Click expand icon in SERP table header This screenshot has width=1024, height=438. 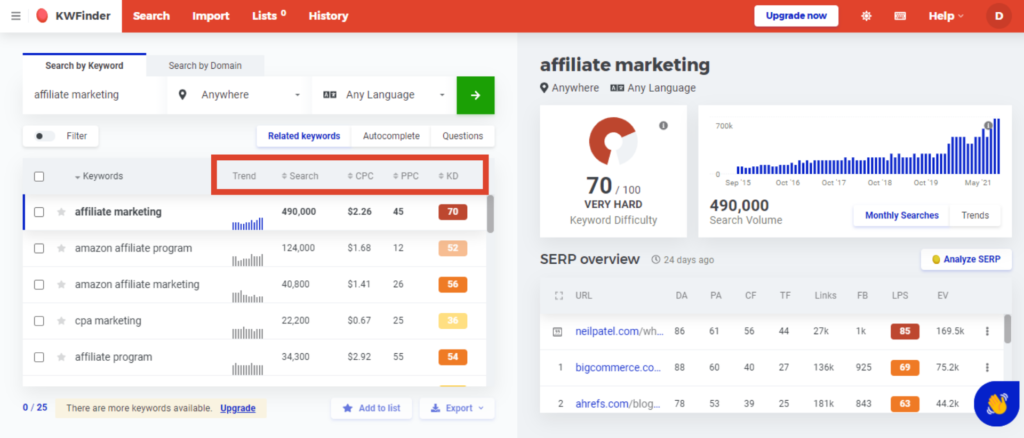558,296
